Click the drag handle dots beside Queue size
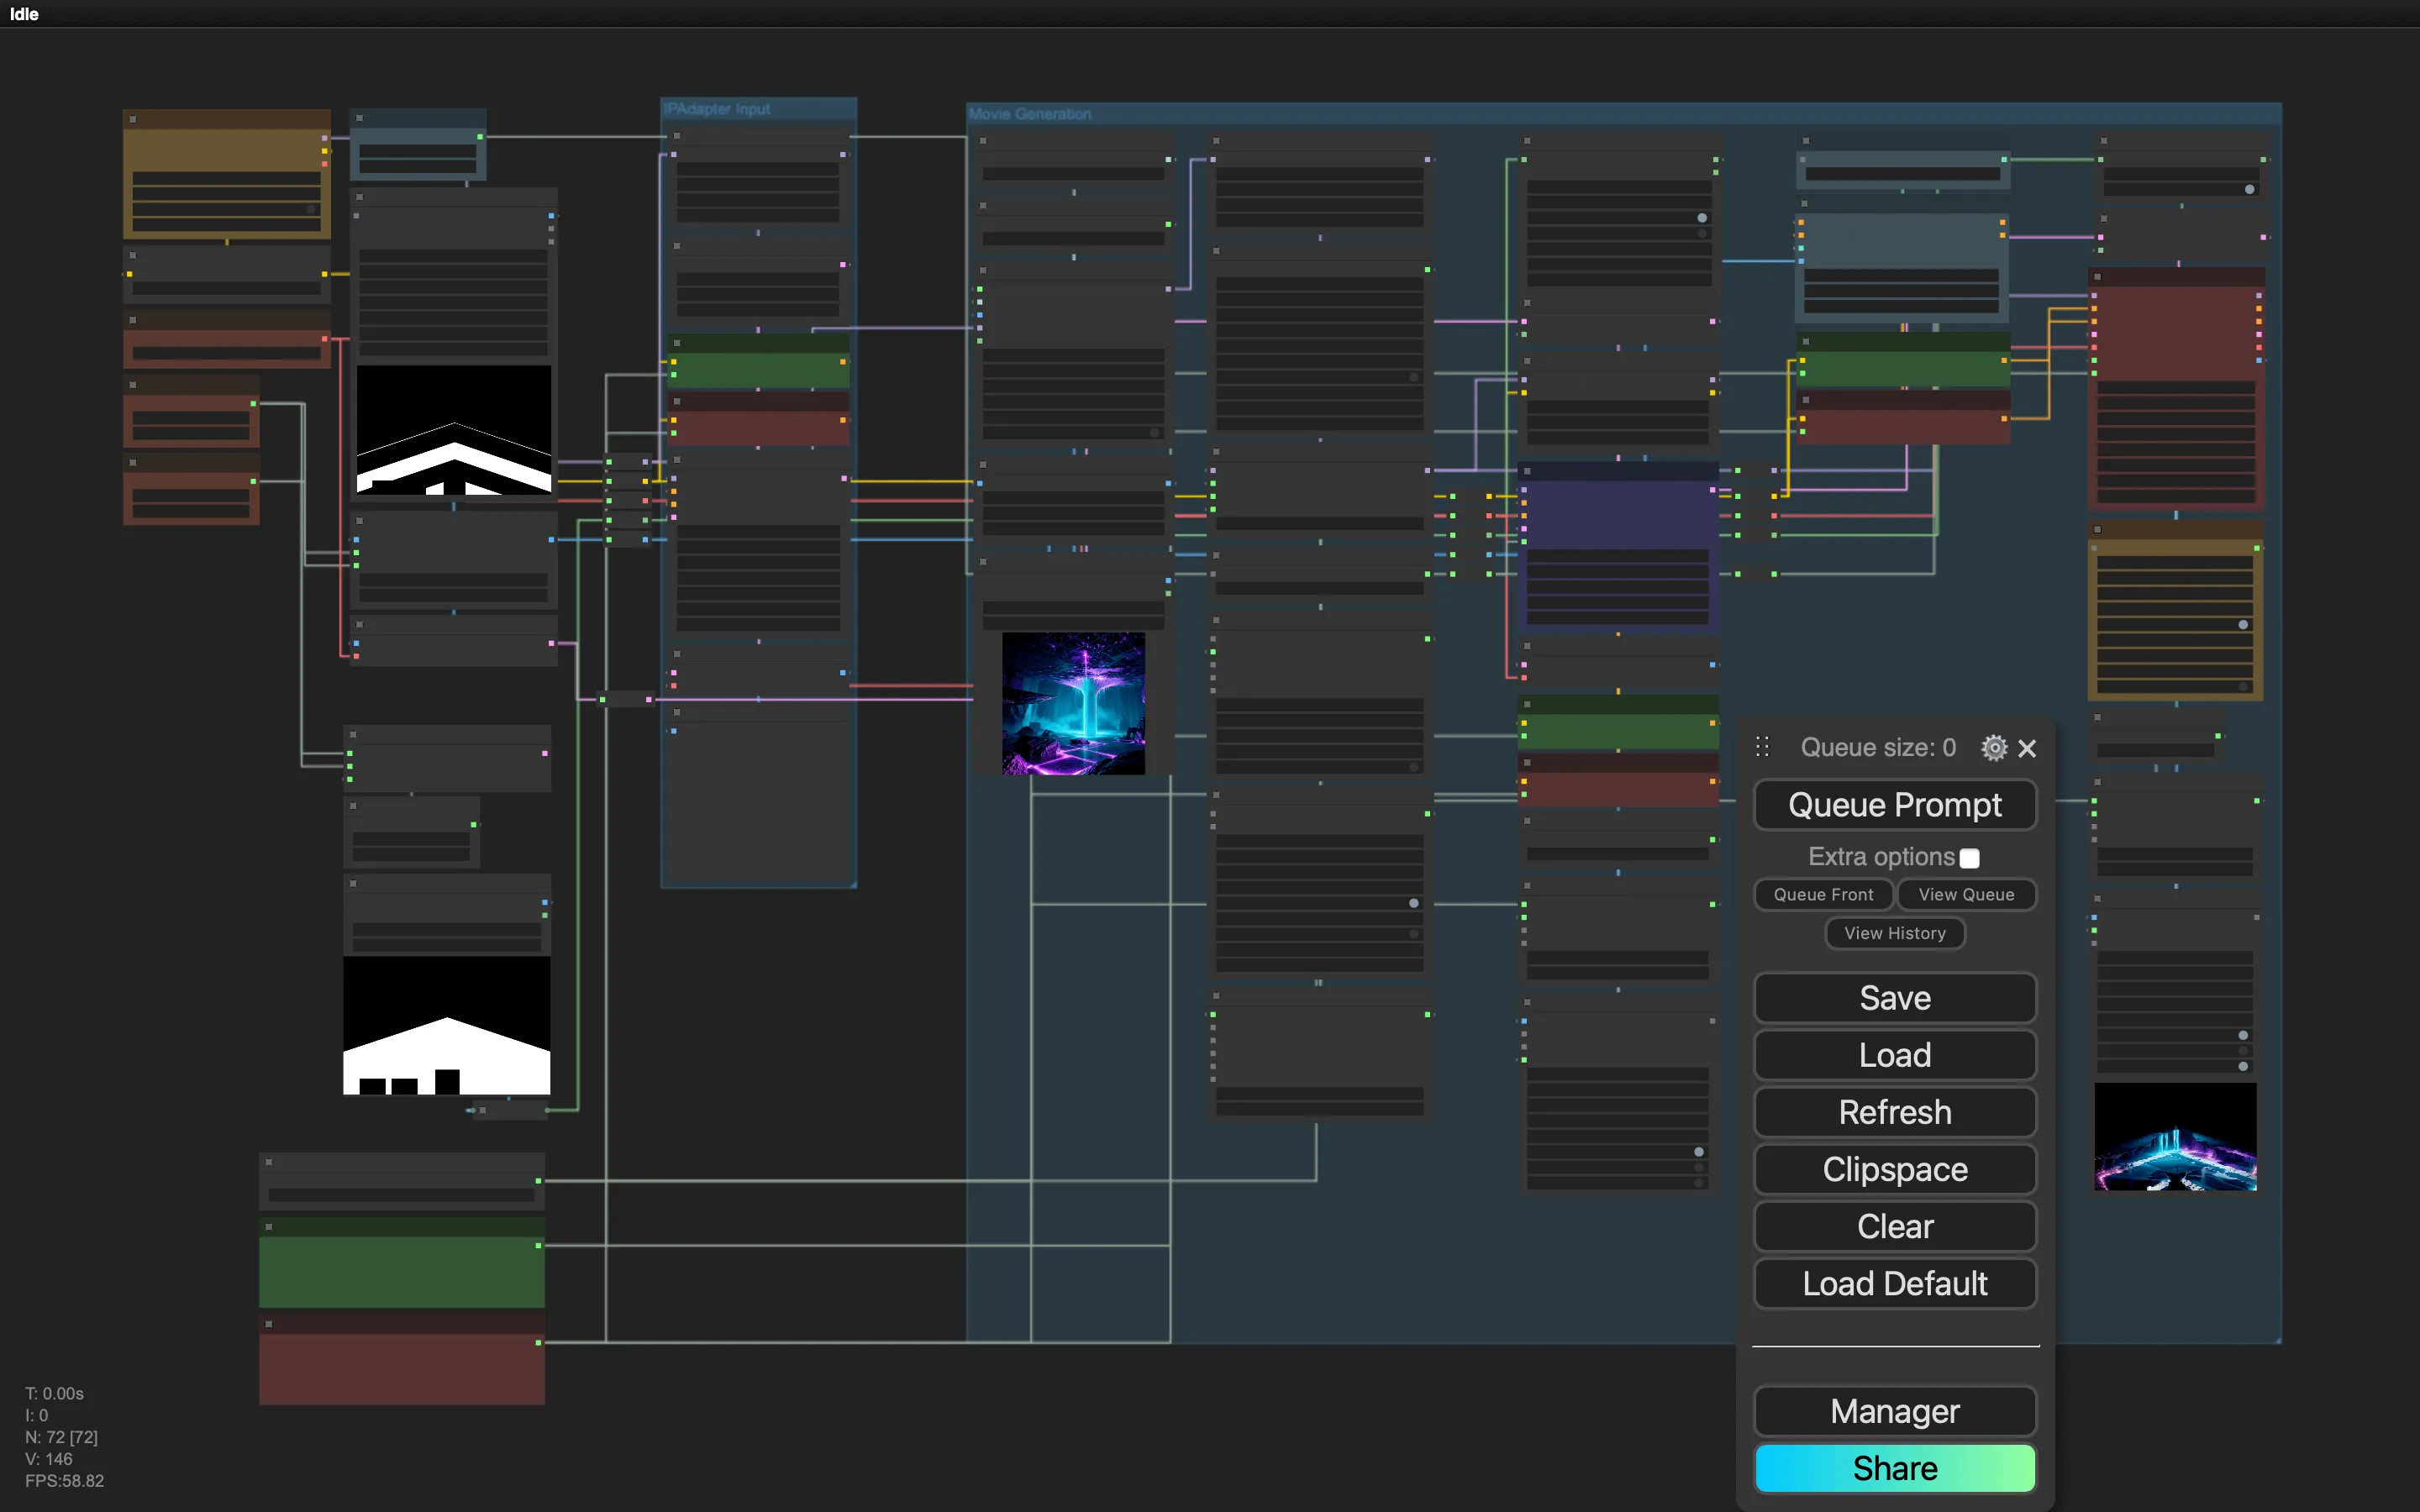The height and width of the screenshot is (1512, 2420). coord(1762,746)
